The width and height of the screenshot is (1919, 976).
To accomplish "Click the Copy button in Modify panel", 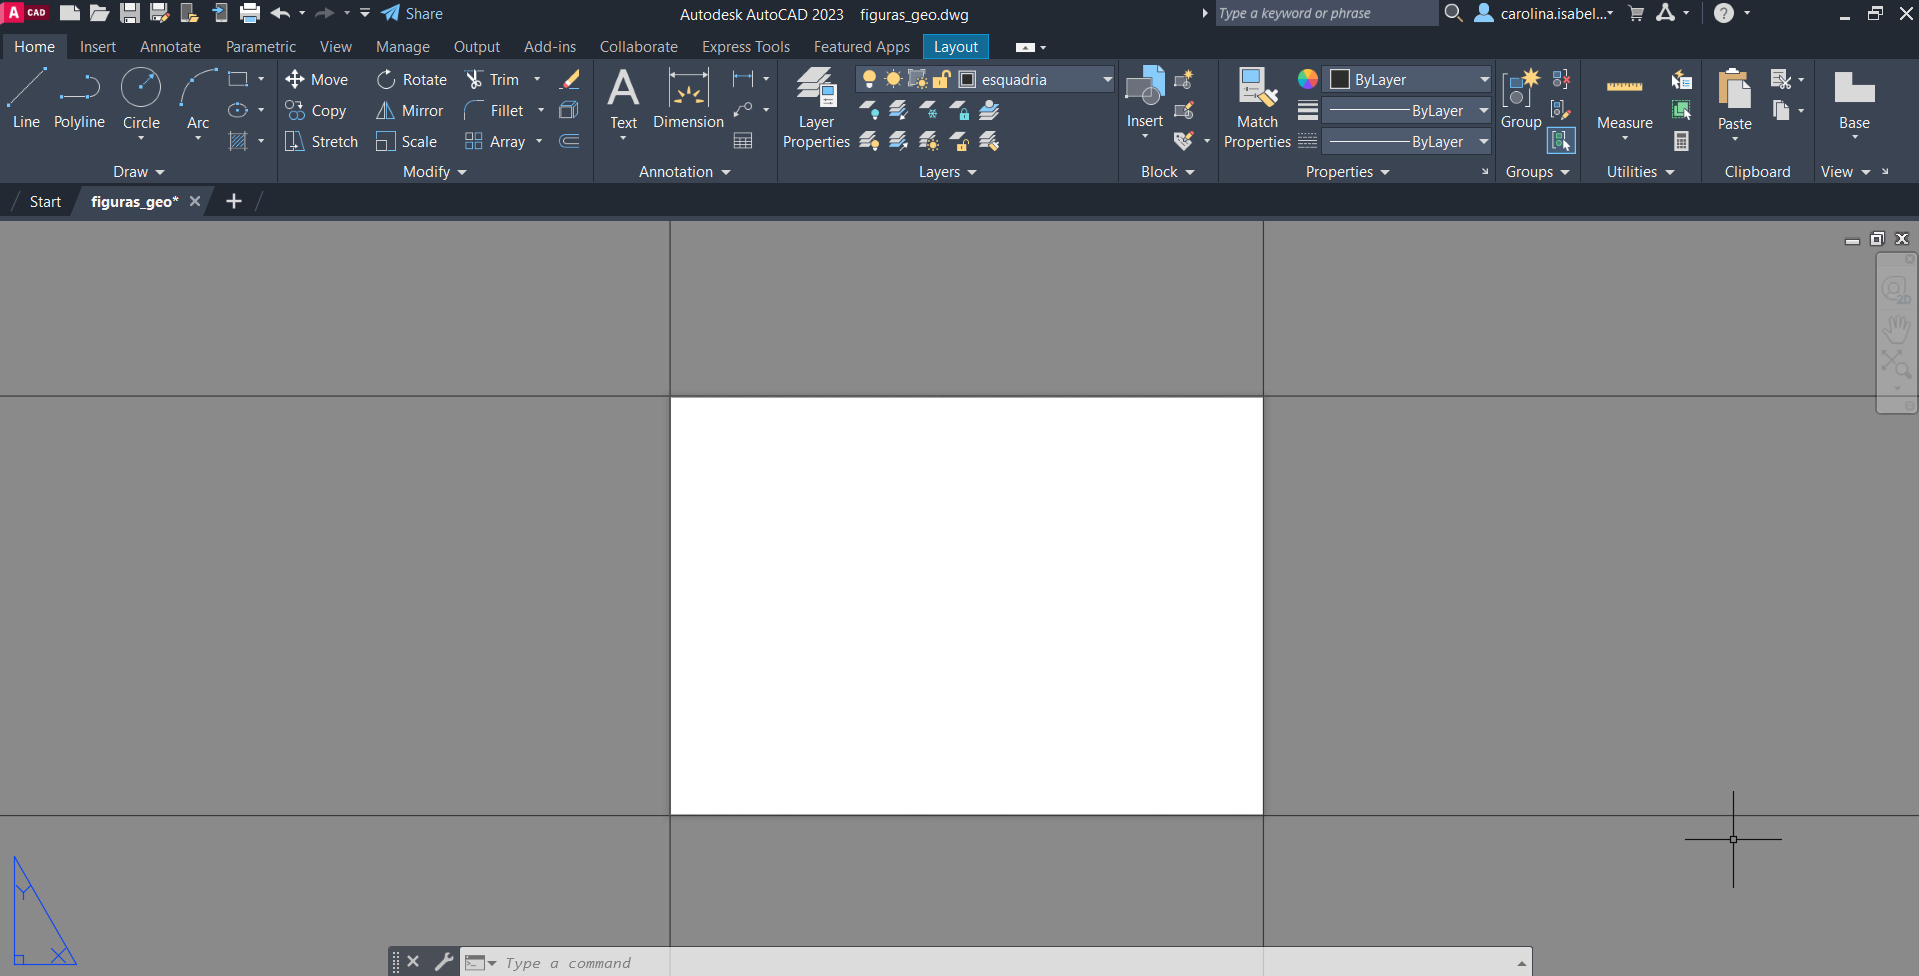I will [316, 110].
